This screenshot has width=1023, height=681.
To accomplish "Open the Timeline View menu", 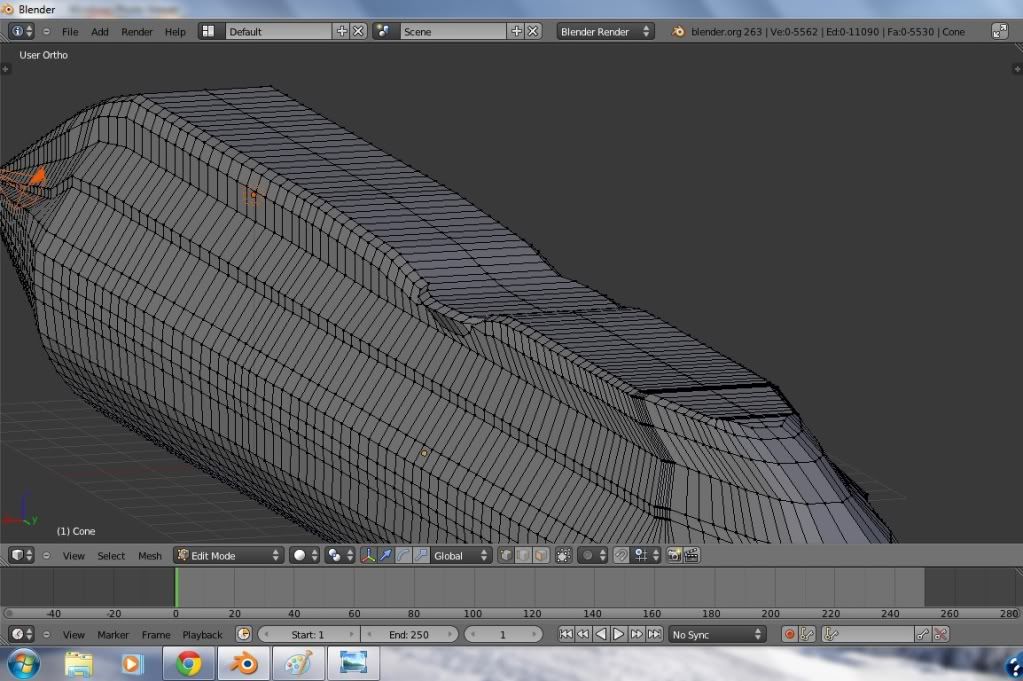I will [74, 635].
